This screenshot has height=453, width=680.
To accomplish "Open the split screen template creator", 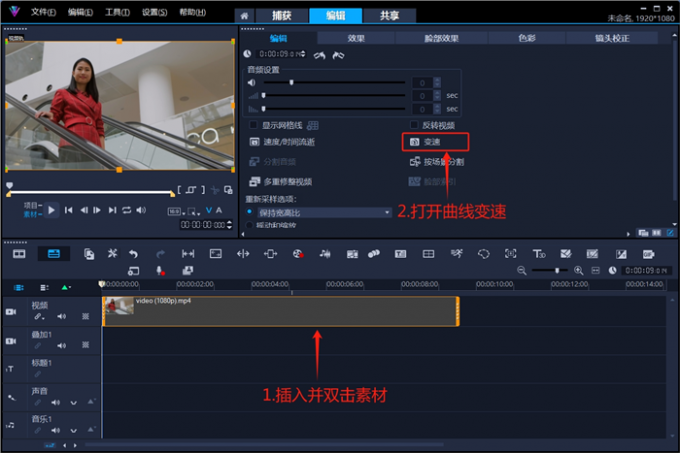I will pos(428,254).
